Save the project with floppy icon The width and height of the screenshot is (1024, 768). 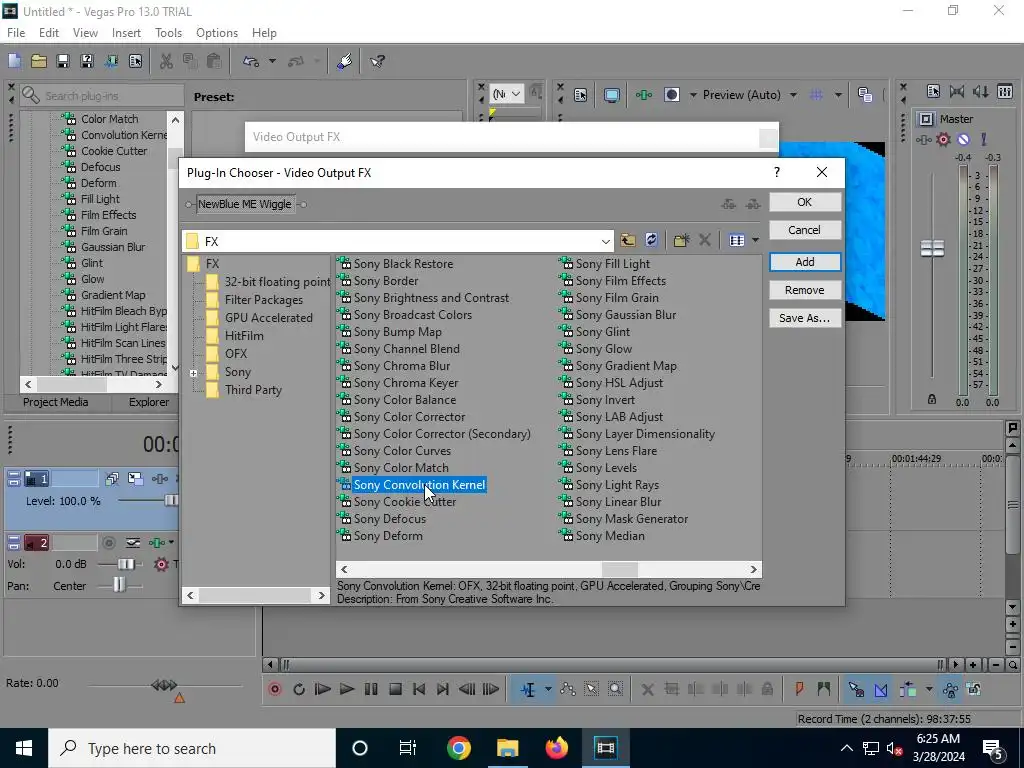pyautogui.click(x=63, y=61)
